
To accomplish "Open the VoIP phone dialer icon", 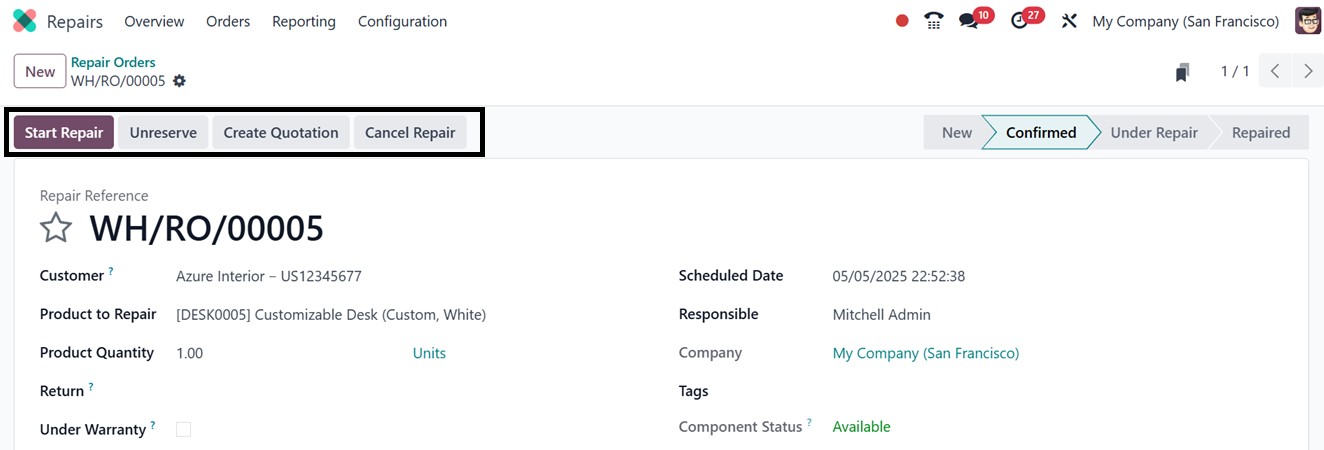I will (x=934, y=21).
